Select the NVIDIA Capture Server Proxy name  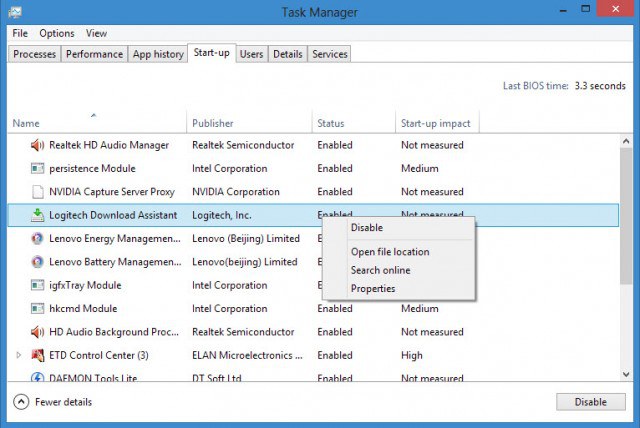pos(112,191)
